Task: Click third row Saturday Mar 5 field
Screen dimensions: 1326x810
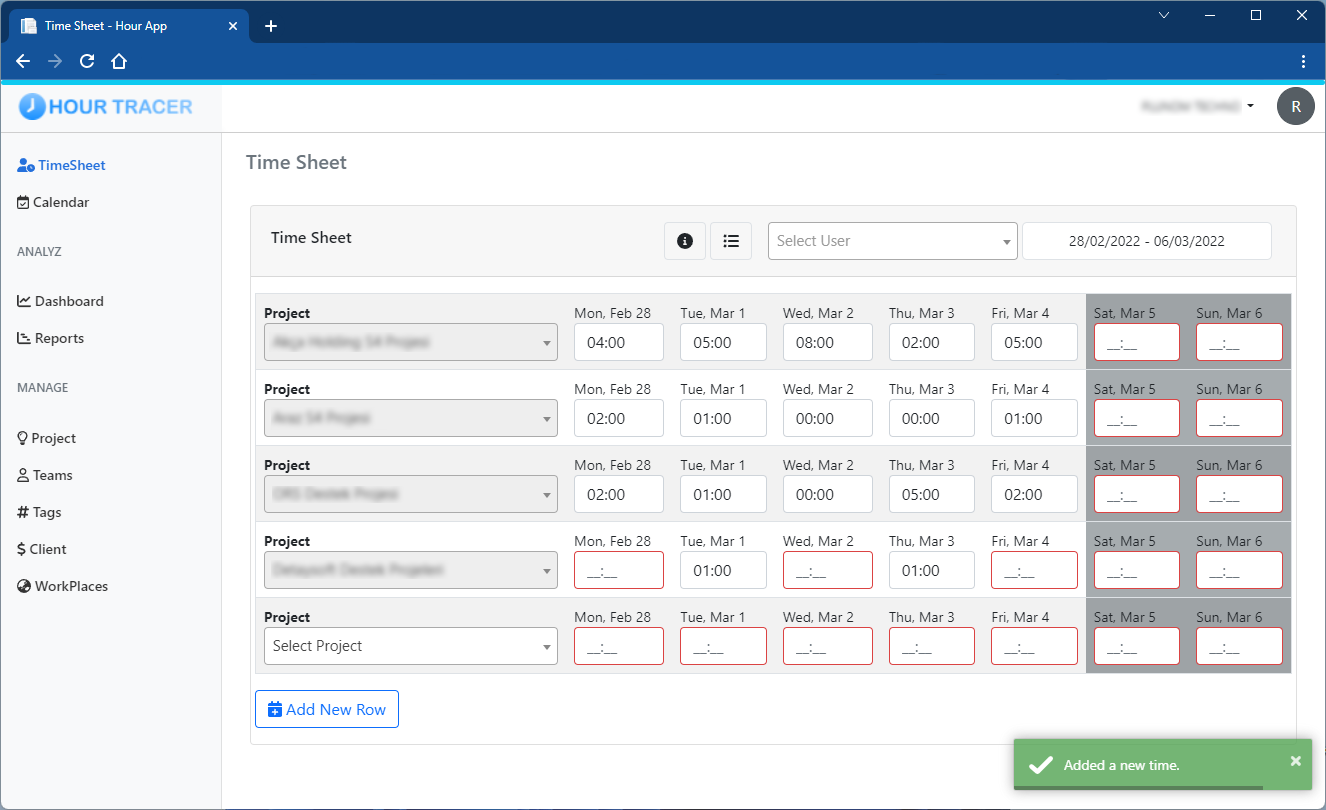Action: pos(1137,494)
